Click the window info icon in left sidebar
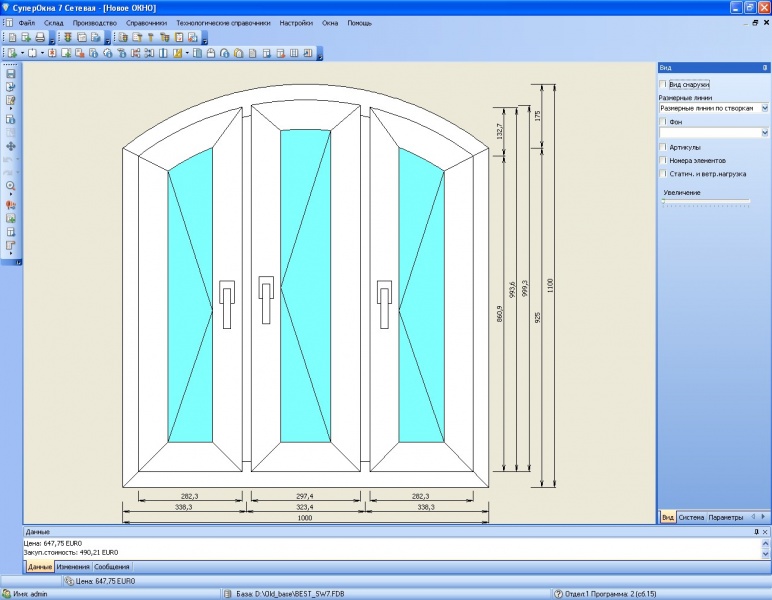This screenshot has width=772, height=600. pyautogui.click(x=10, y=119)
